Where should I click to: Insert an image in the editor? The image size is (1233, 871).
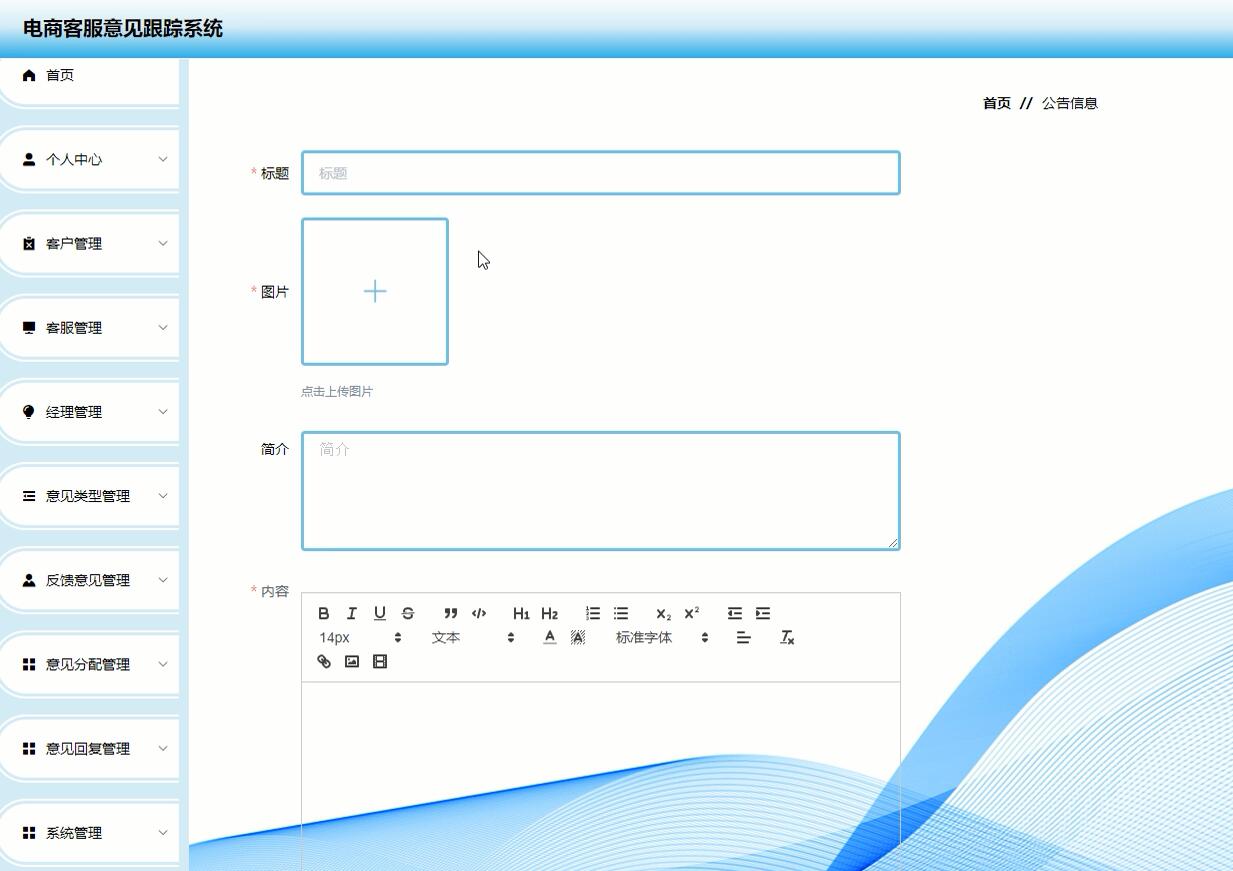[352, 662]
